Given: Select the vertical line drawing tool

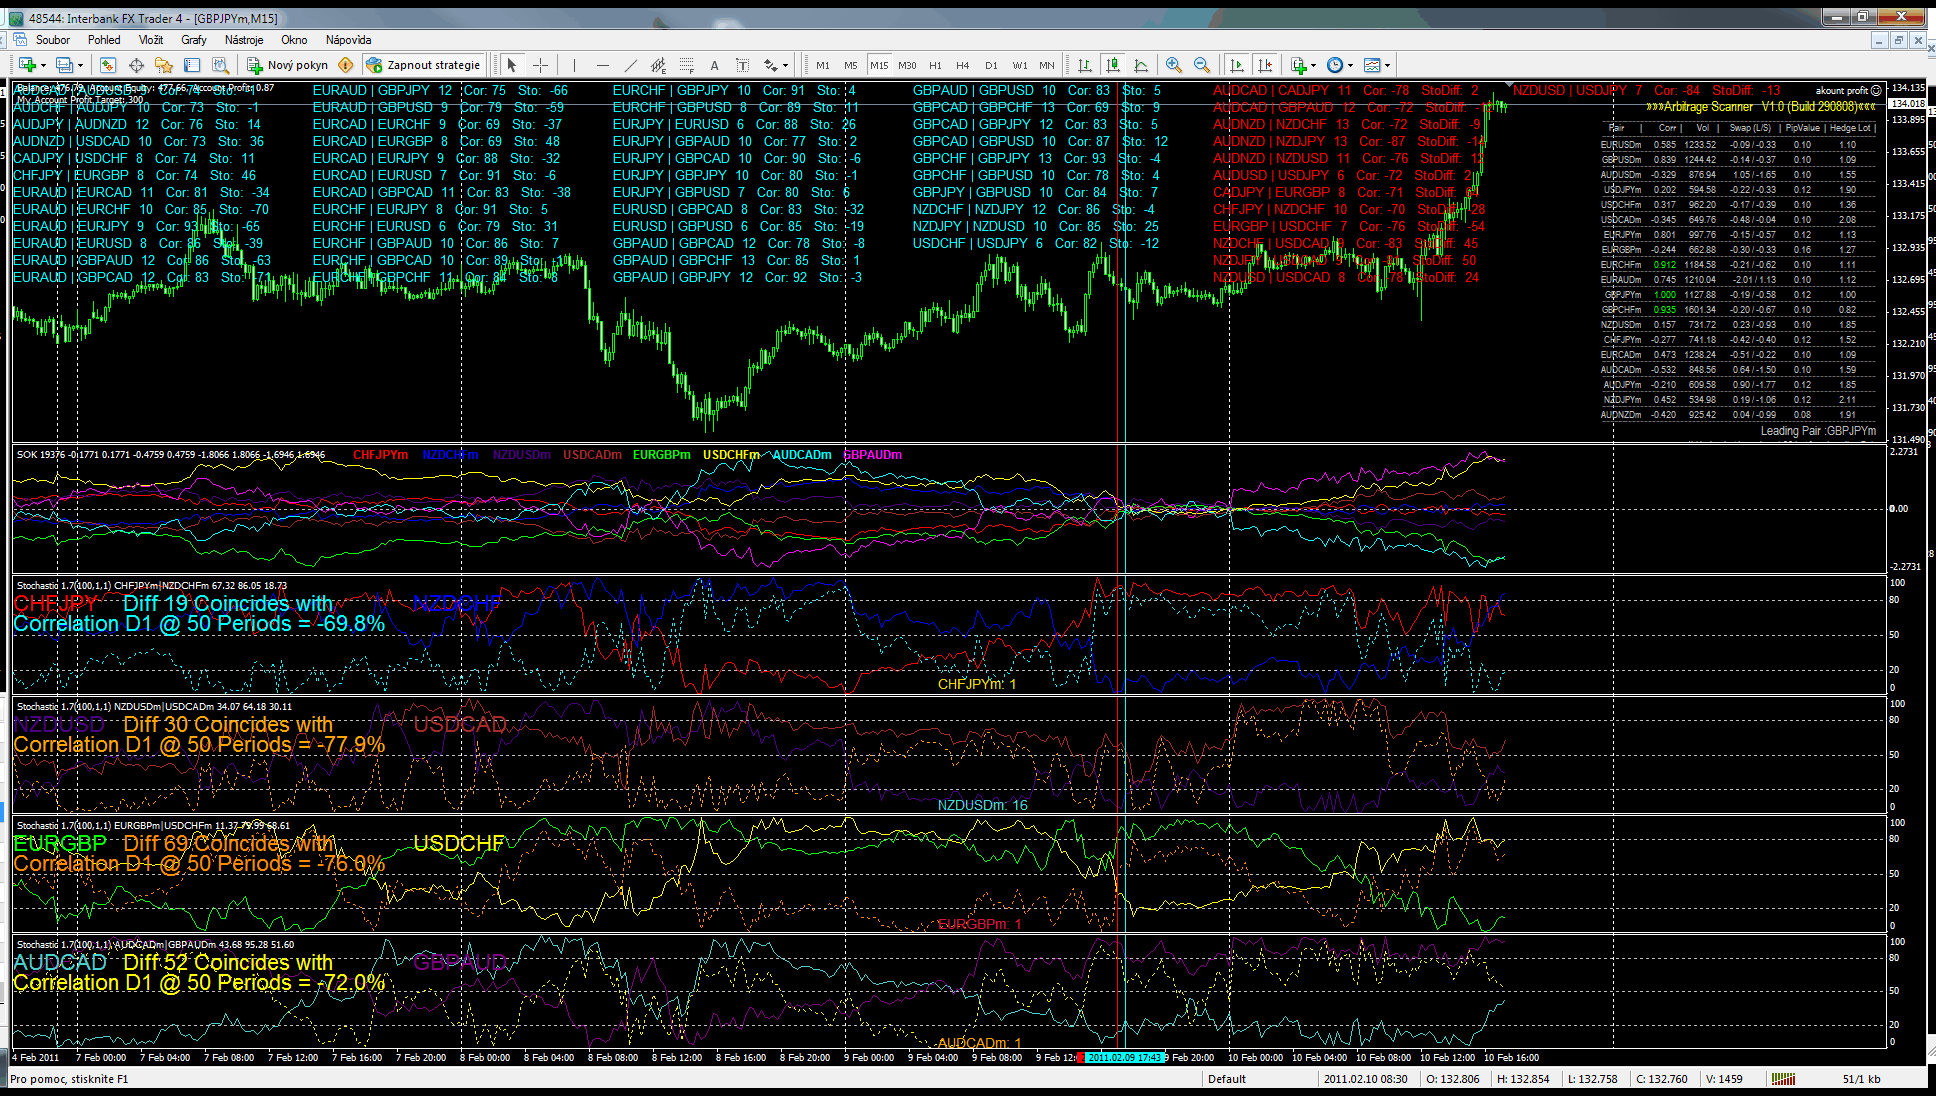Looking at the screenshot, I should tap(574, 65).
